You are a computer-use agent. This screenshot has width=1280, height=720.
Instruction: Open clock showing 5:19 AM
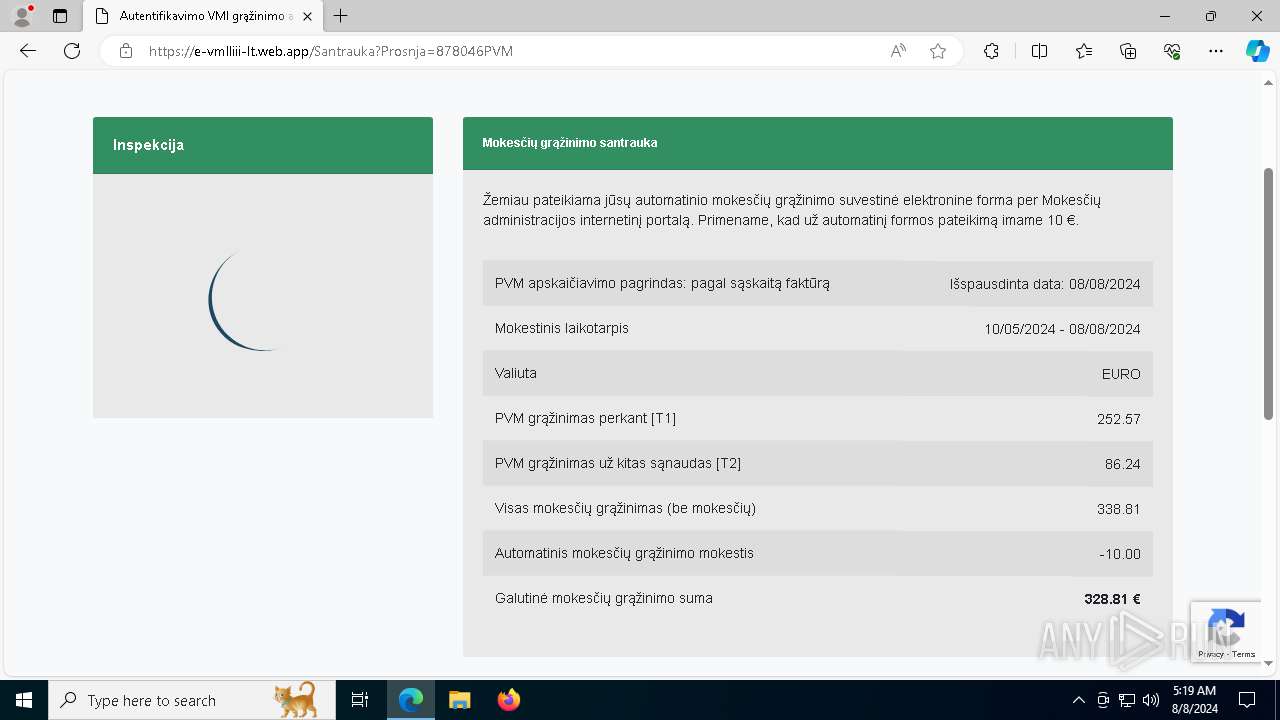coord(1194,700)
